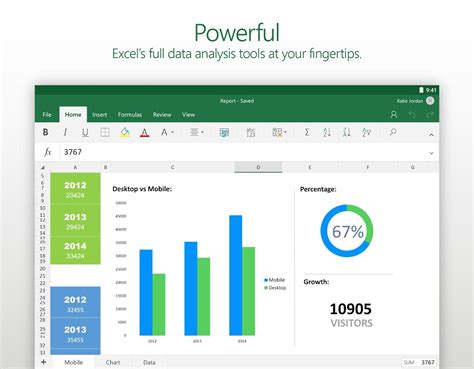This screenshot has width=474, height=369.
Task: Add a new sheet plus icon
Action: pyautogui.click(x=44, y=362)
